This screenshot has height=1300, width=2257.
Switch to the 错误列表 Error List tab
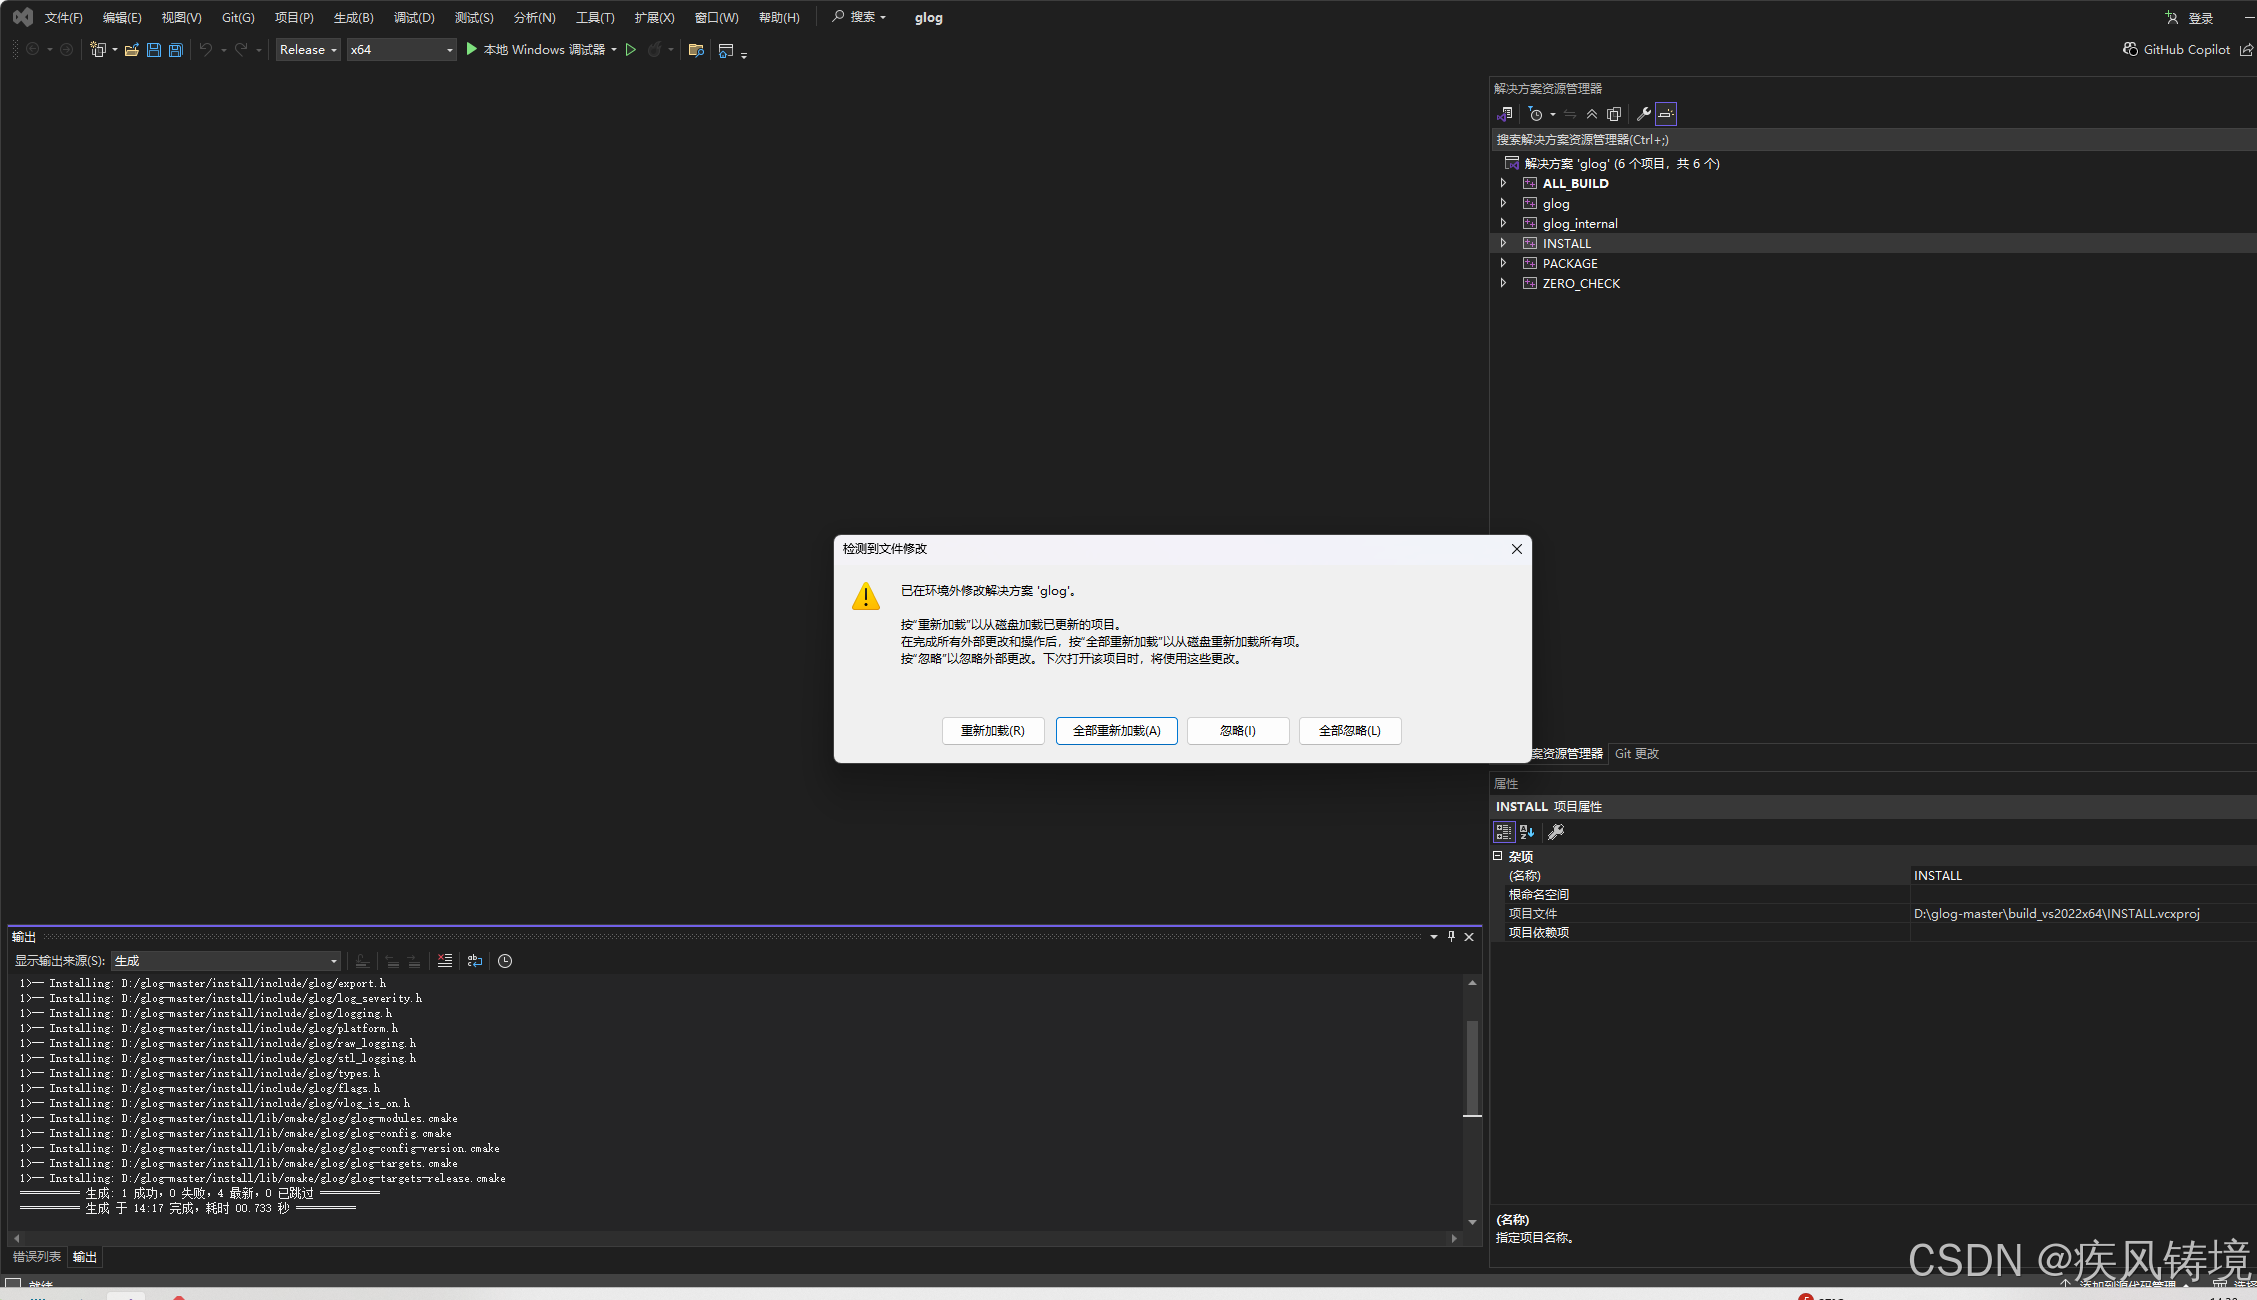coord(37,1257)
